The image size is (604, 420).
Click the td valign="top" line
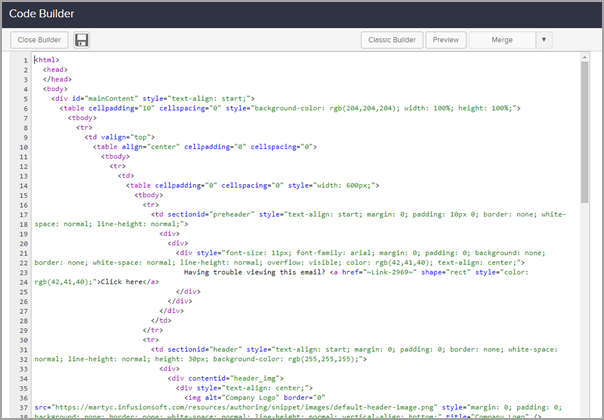120,136
